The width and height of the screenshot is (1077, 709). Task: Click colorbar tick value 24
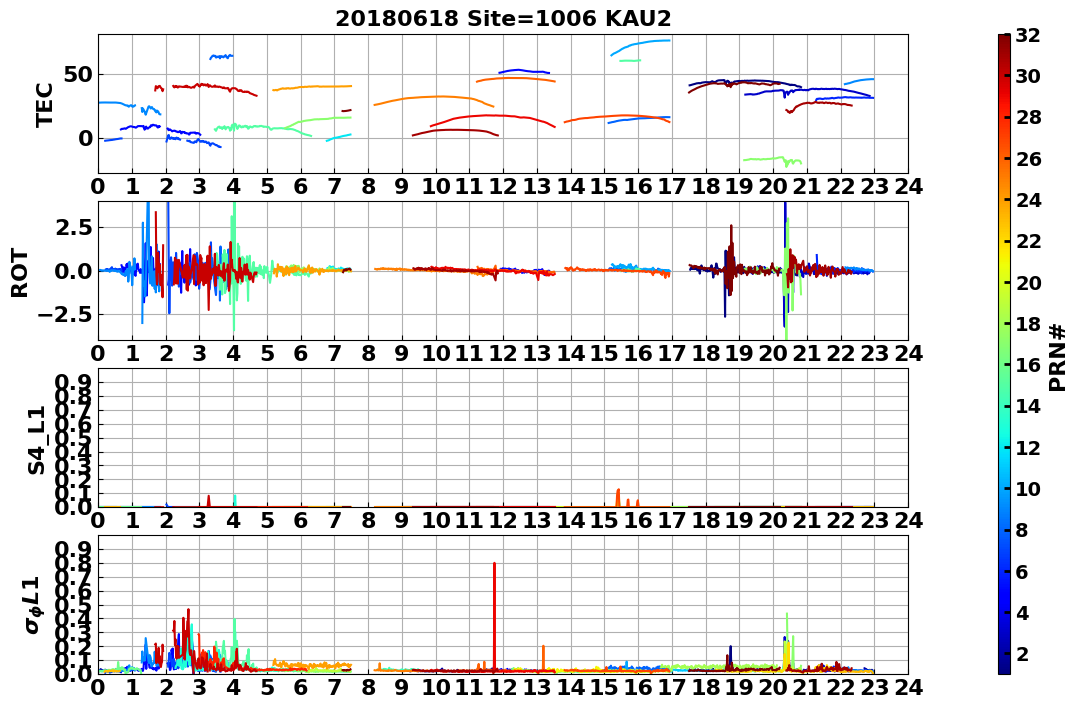pos(1027,200)
